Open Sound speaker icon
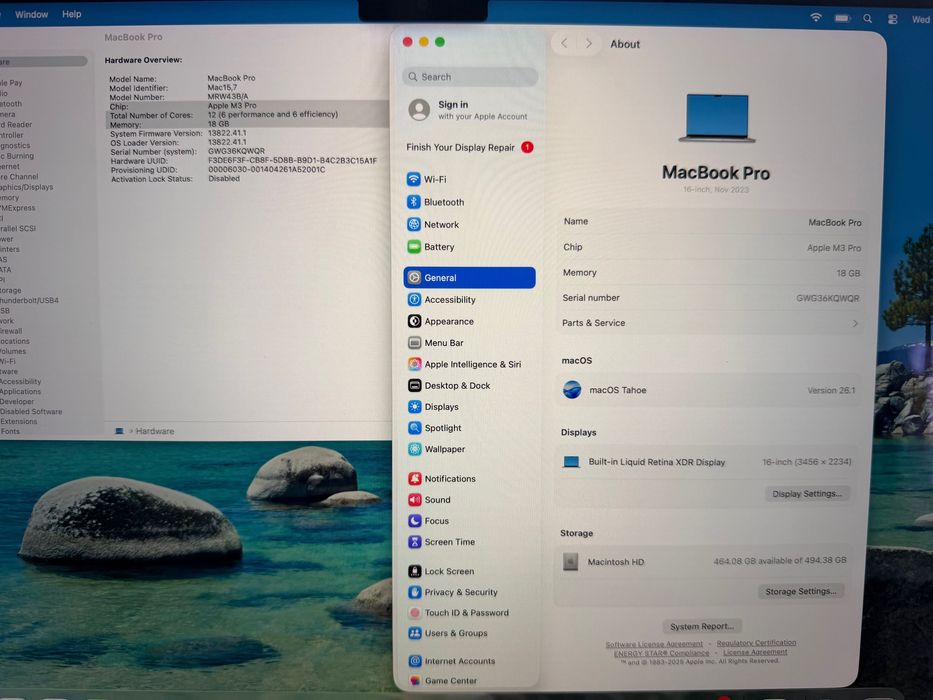The height and width of the screenshot is (700, 933). (x=415, y=499)
